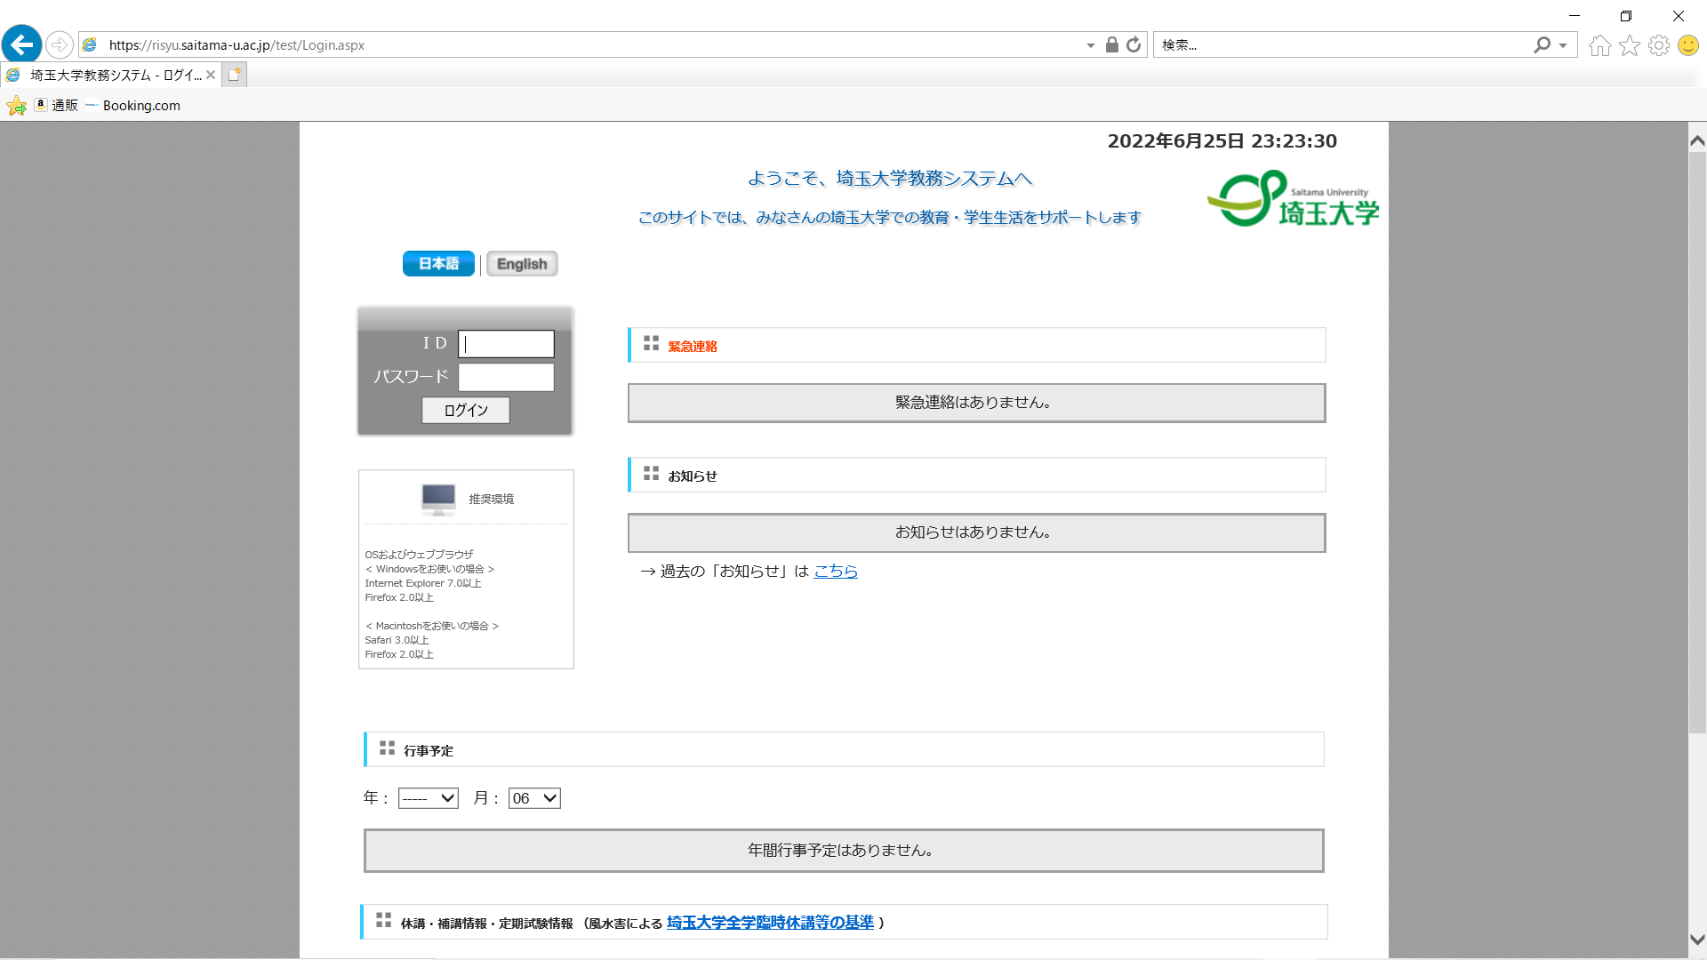The width and height of the screenshot is (1707, 960).
Task: Click the smiley feedback icon
Action: (x=1688, y=45)
